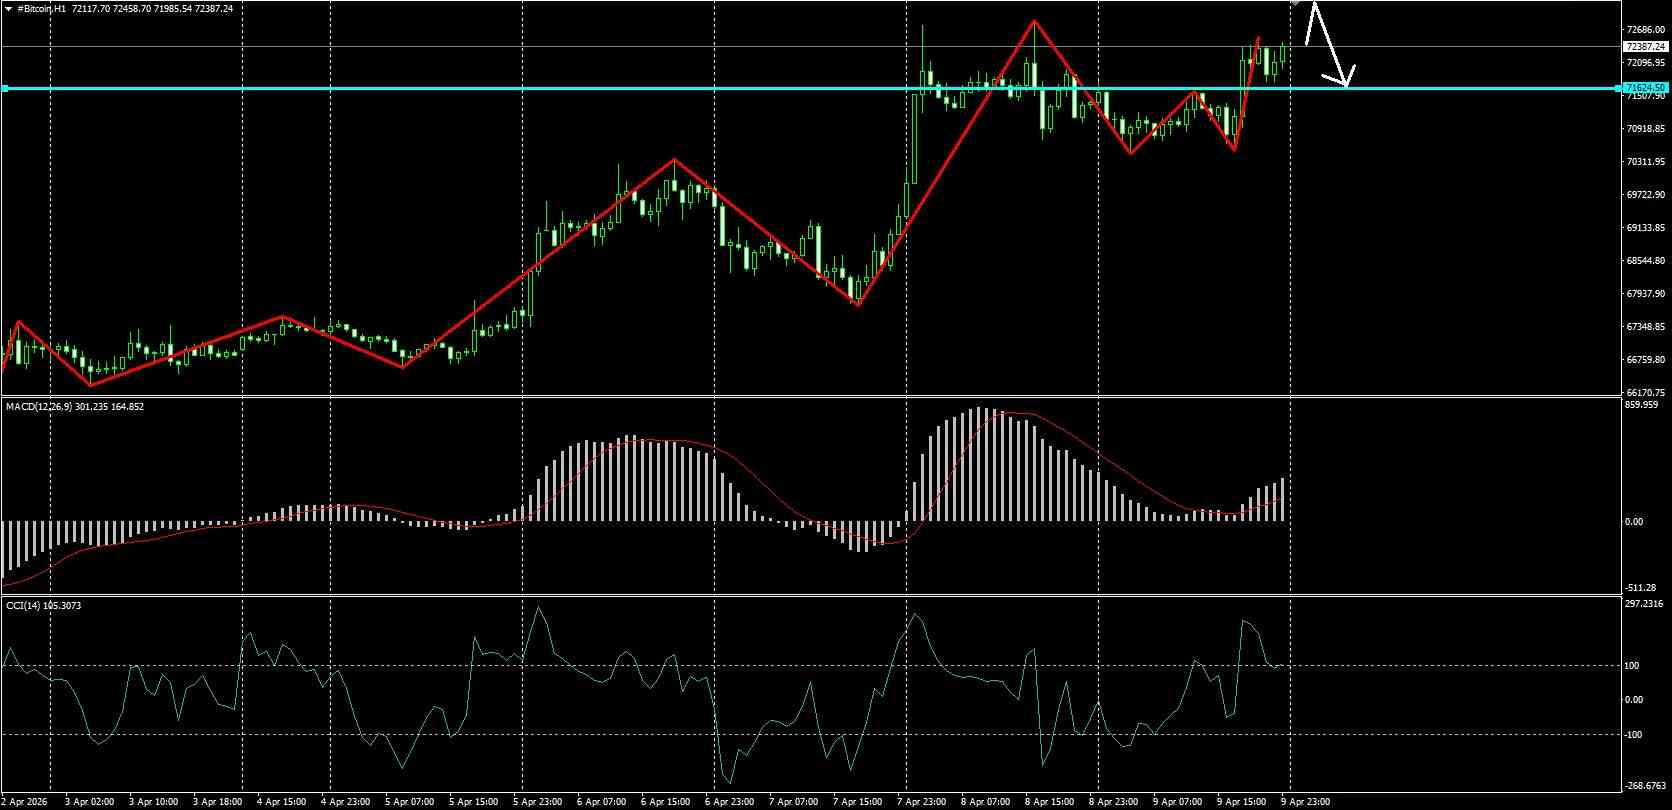Viewport: 1672px width, 810px height.
Task: Click the CCI -100 level scale label
Action: click(1634, 735)
